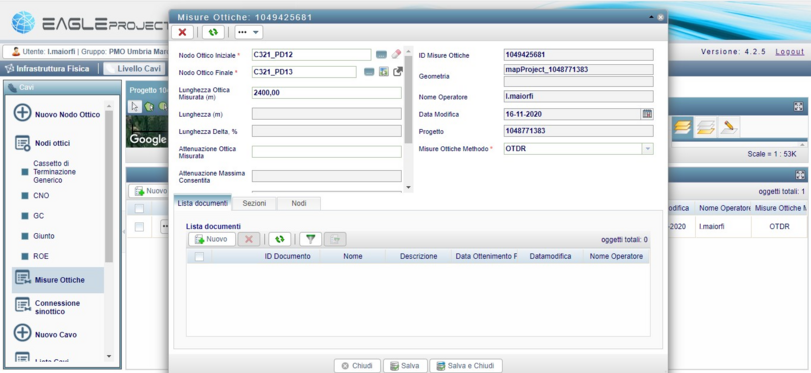811x373 pixels.
Task: Collapse the Misure Ottiche dialog via title arrow
Action: tap(652, 17)
